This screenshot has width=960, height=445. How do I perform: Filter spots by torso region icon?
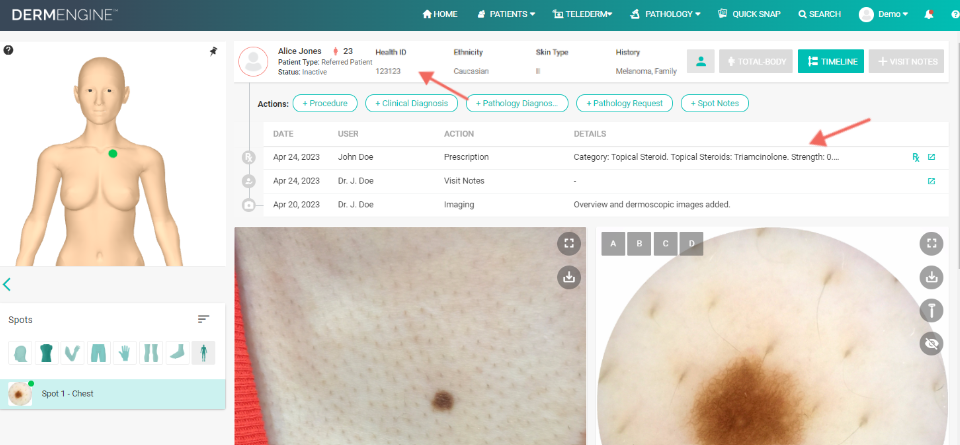click(46, 353)
